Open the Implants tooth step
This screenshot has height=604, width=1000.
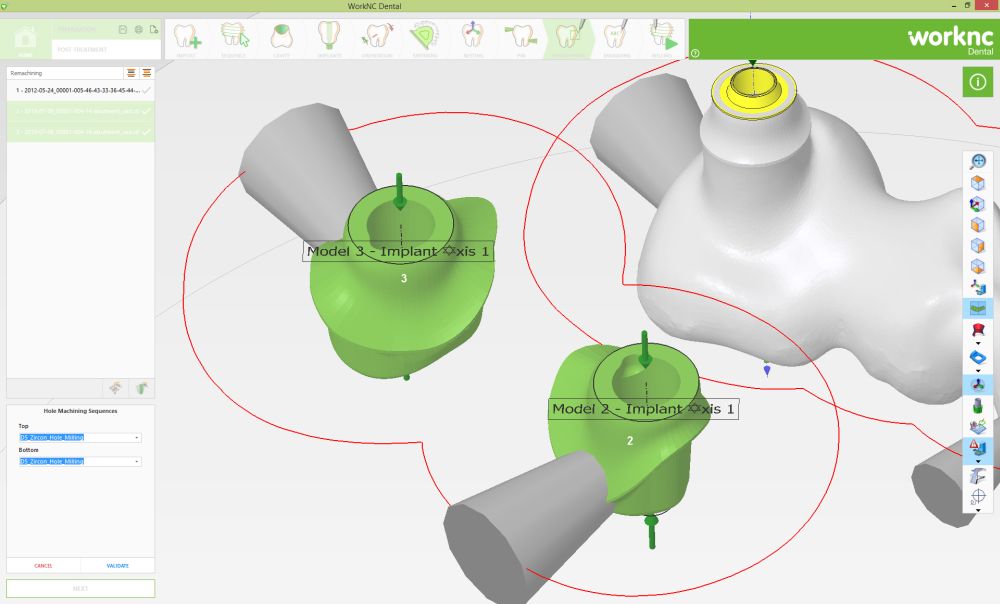click(329, 37)
